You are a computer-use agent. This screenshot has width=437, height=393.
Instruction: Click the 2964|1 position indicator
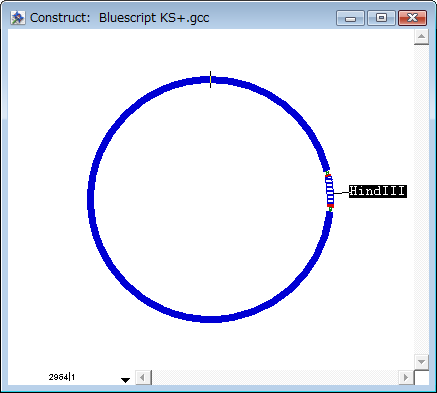click(x=62, y=377)
